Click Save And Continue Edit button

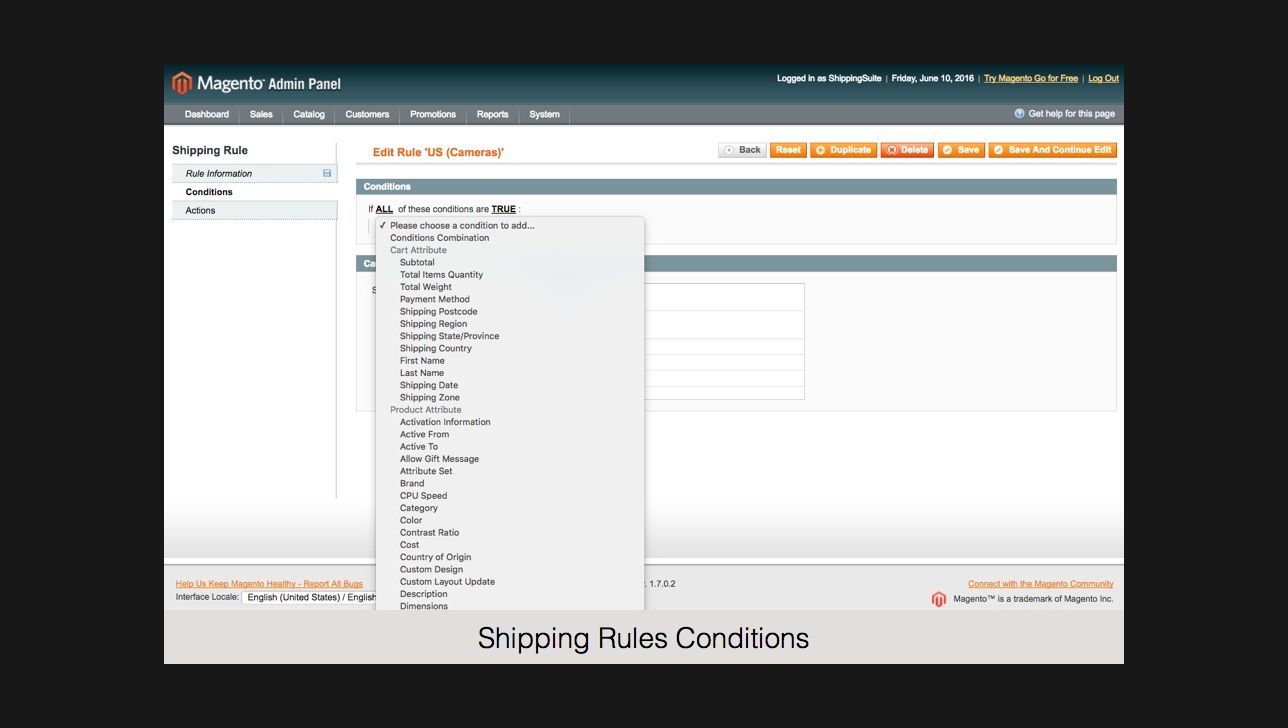click(1051, 150)
